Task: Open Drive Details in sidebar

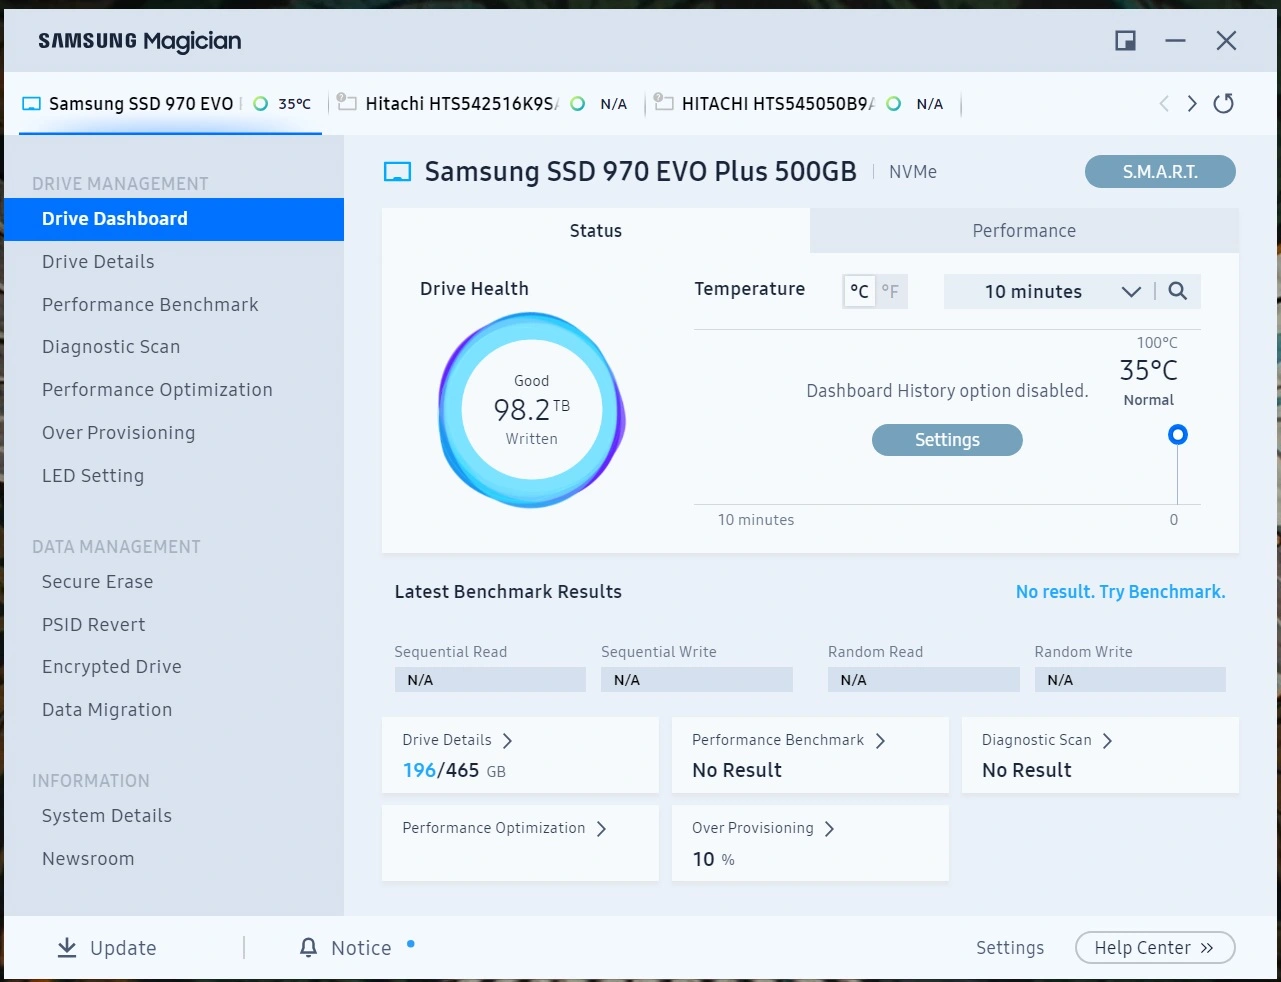Action: (x=98, y=262)
